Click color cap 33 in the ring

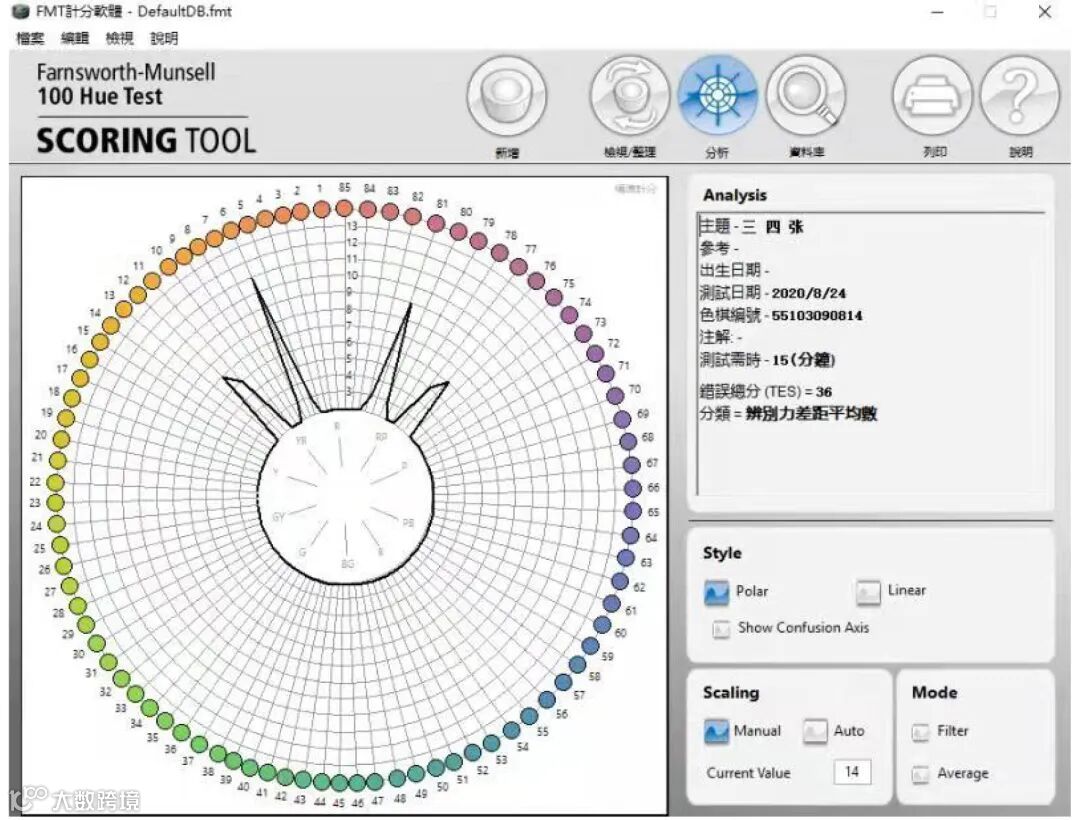point(136,694)
